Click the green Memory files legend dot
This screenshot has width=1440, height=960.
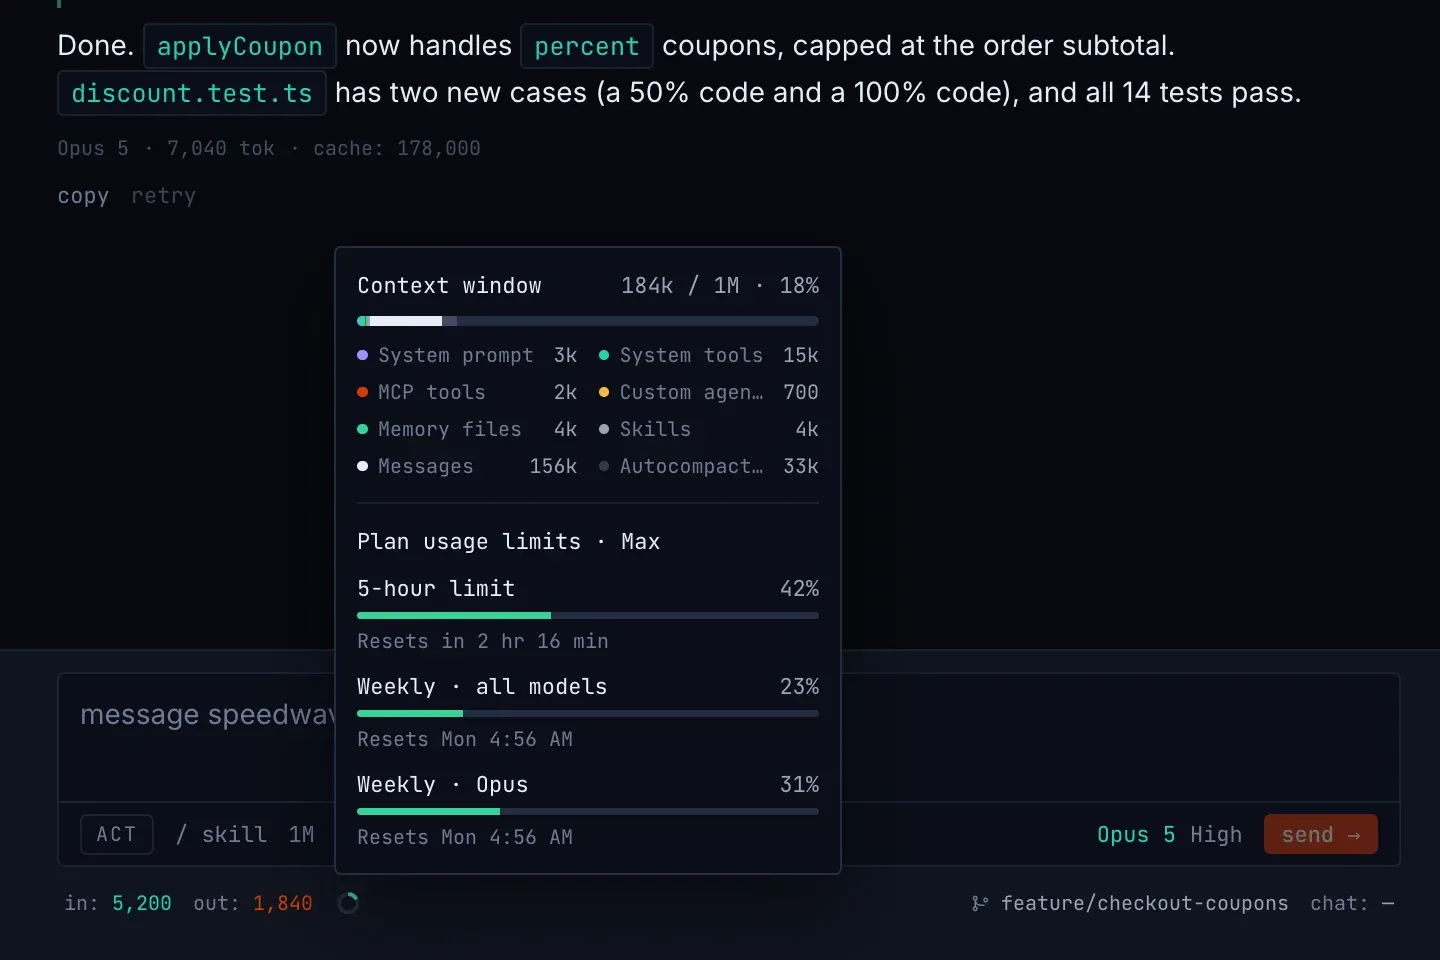[363, 429]
